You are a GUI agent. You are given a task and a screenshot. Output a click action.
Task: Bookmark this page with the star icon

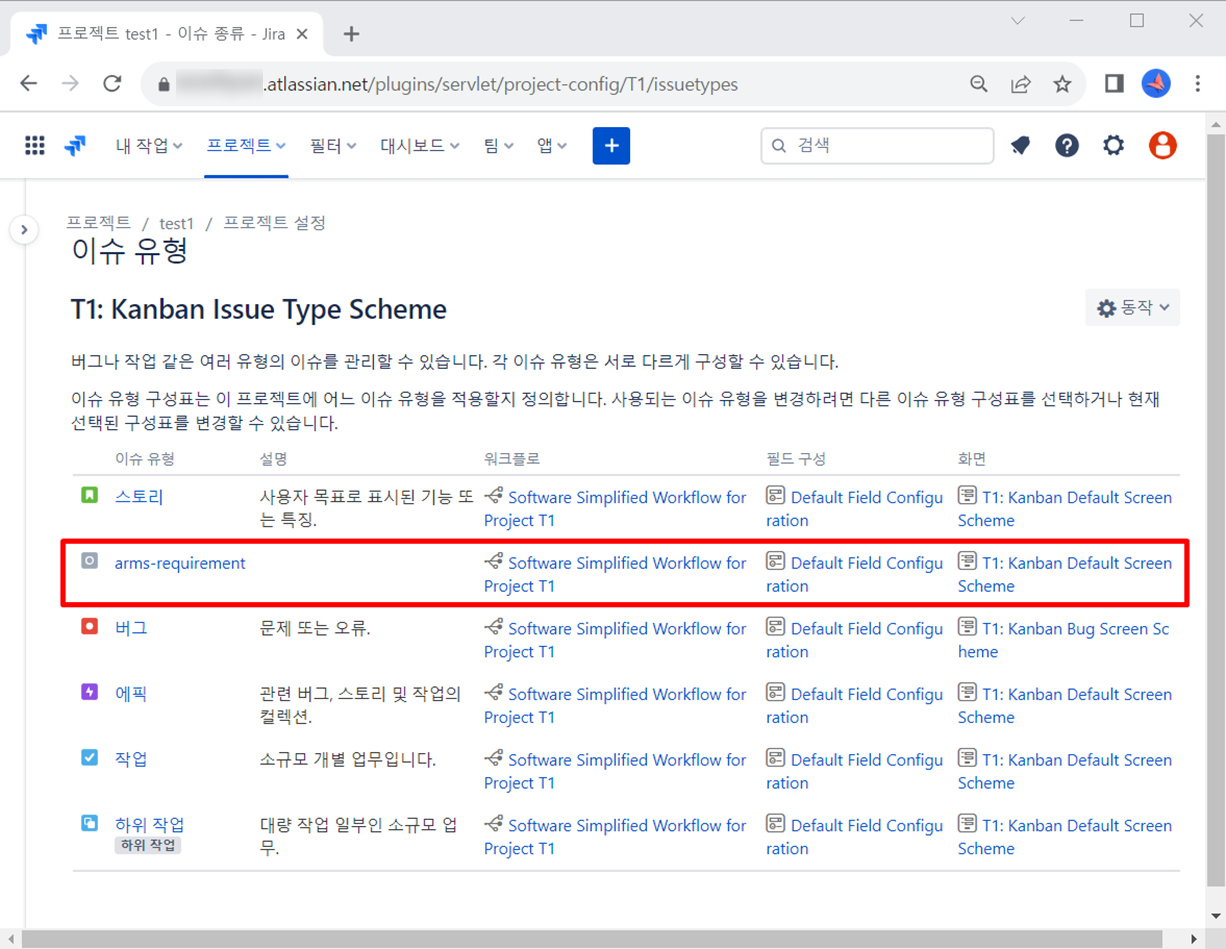tap(1062, 84)
